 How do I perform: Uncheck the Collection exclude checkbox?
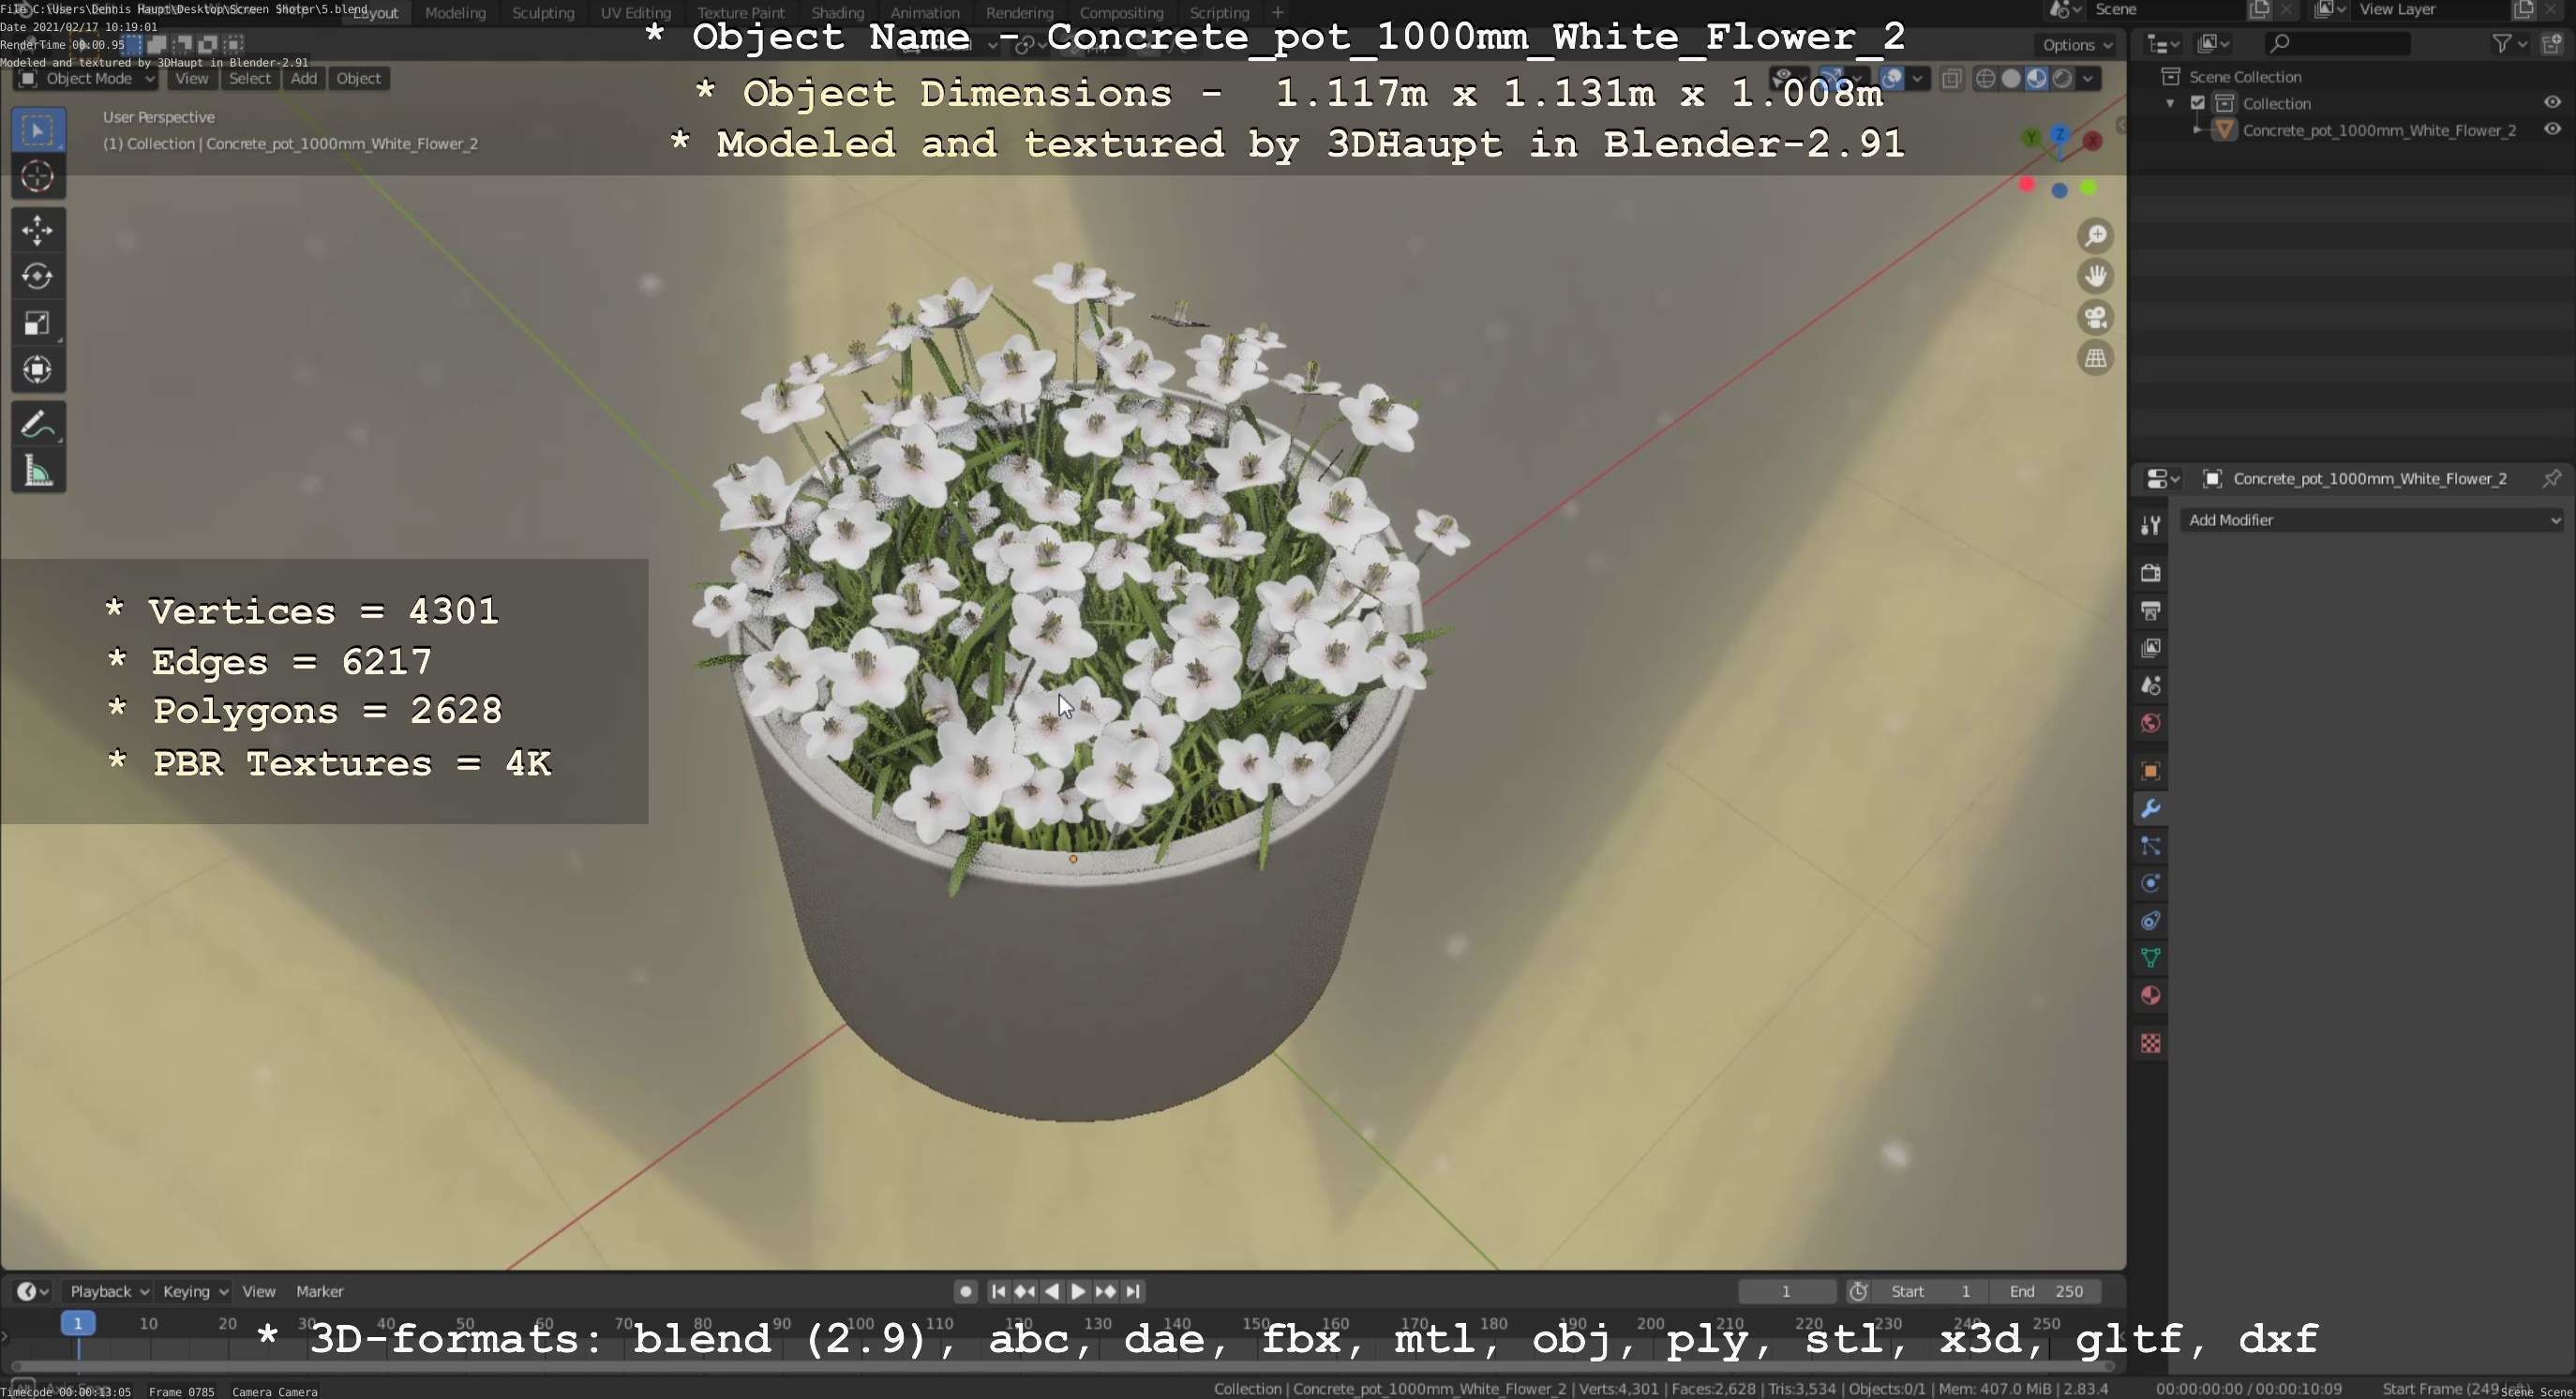point(2197,103)
